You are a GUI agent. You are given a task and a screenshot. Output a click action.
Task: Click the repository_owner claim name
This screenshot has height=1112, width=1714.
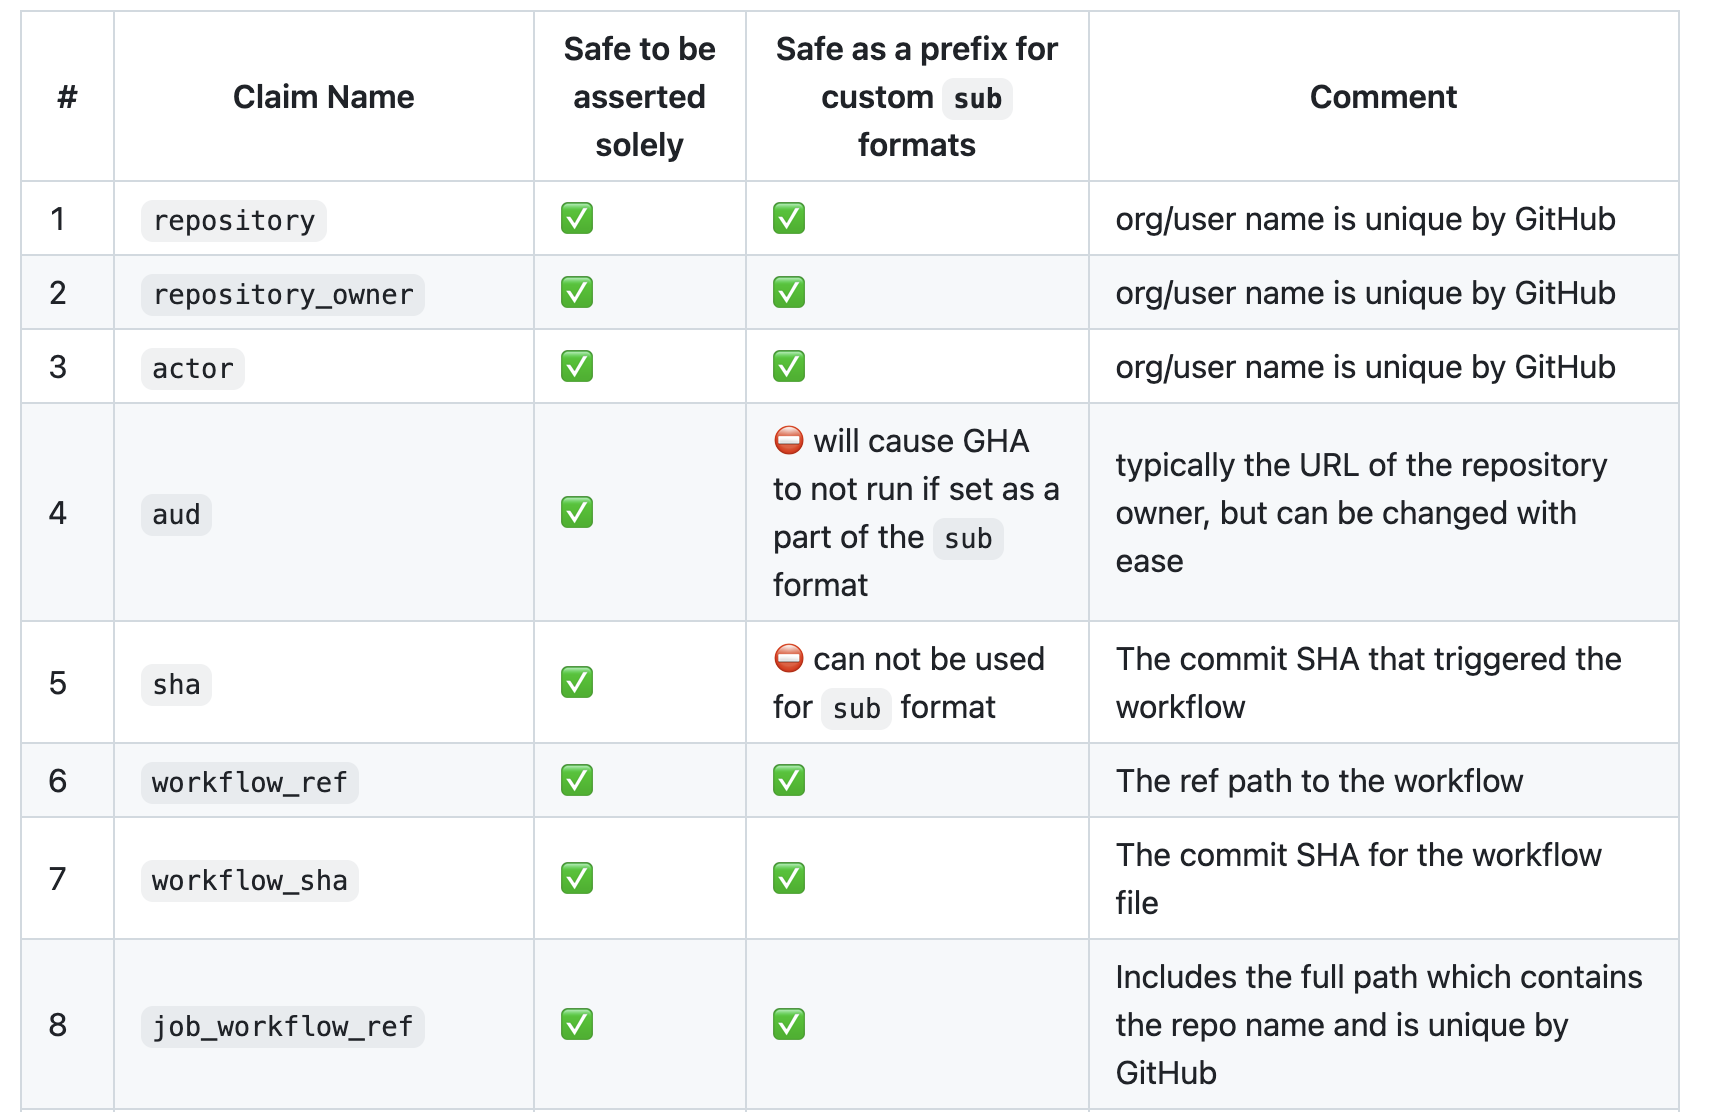(283, 294)
